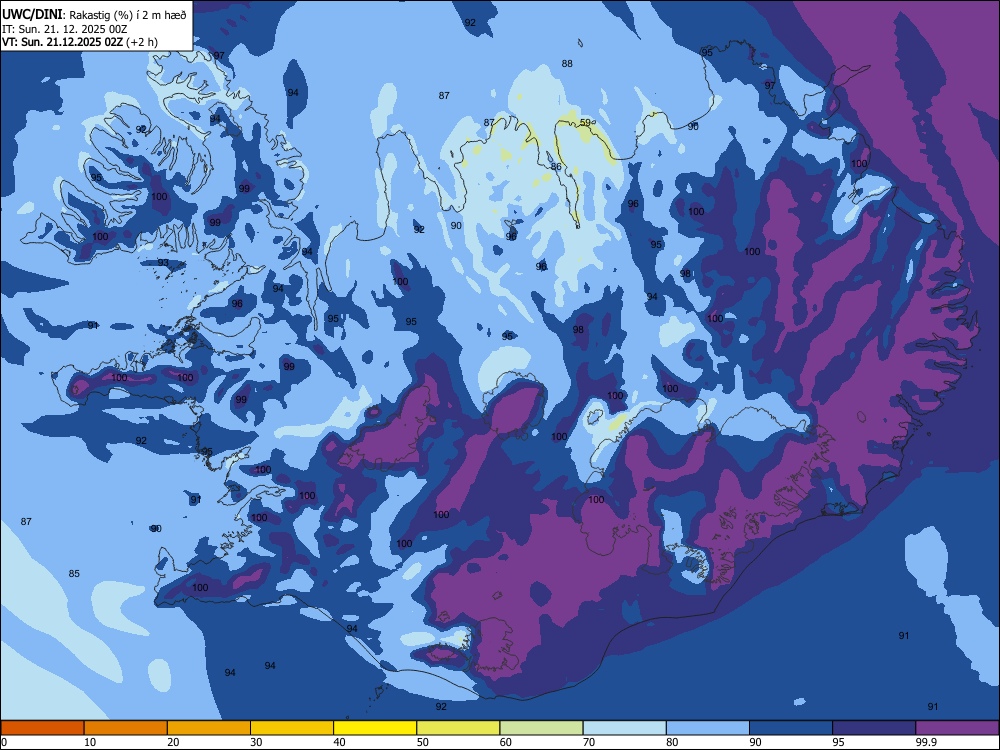The width and height of the screenshot is (1000, 750).
Task: Pick the purple legend swatch above 99.9
Action: pos(957,728)
